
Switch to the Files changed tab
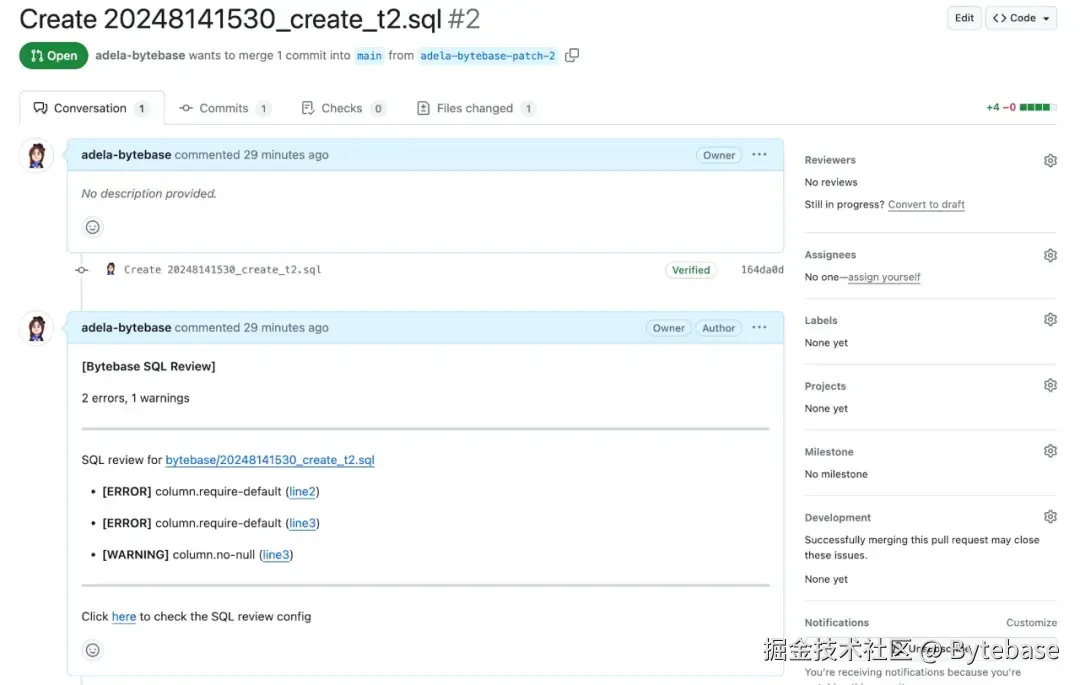click(475, 108)
